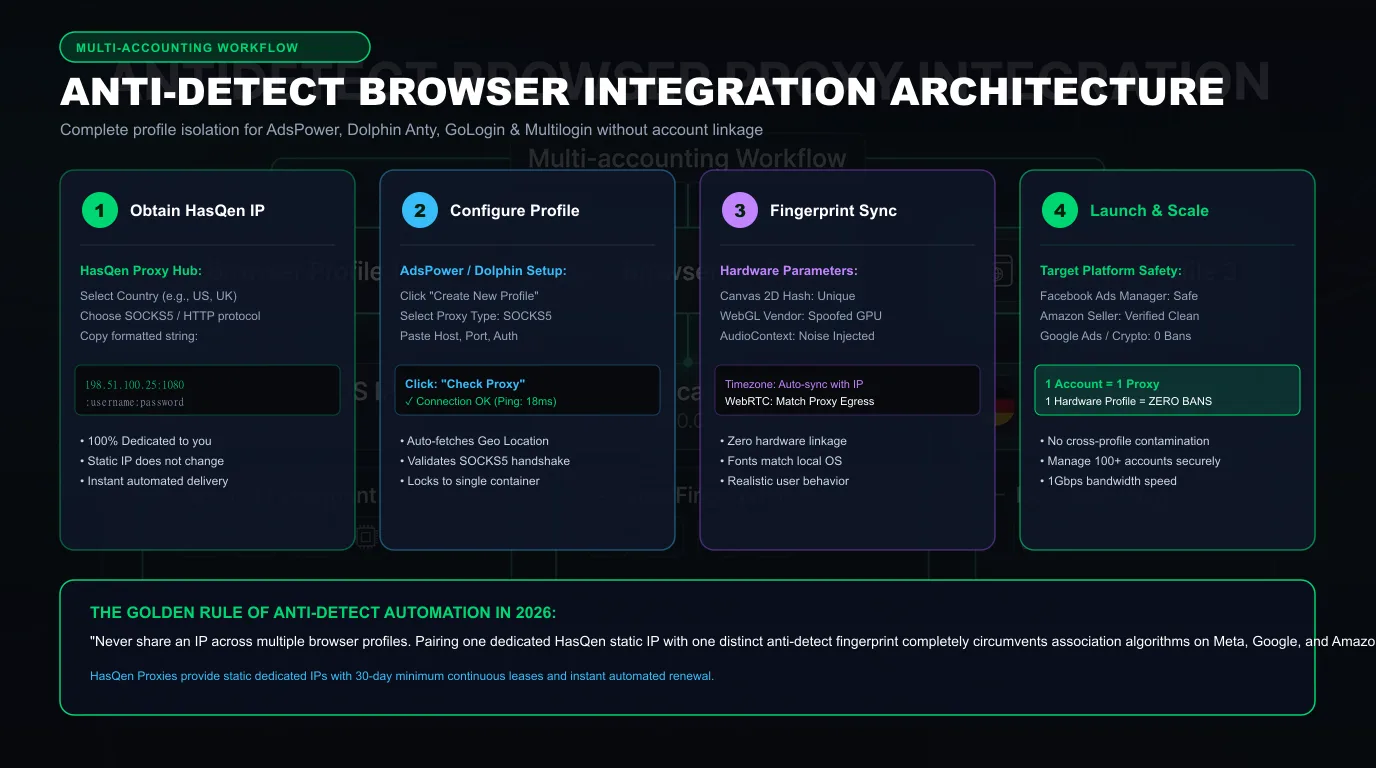The image size is (1376, 768).
Task: Click 'Fonts match local OS' bullet
Action: coord(779,461)
